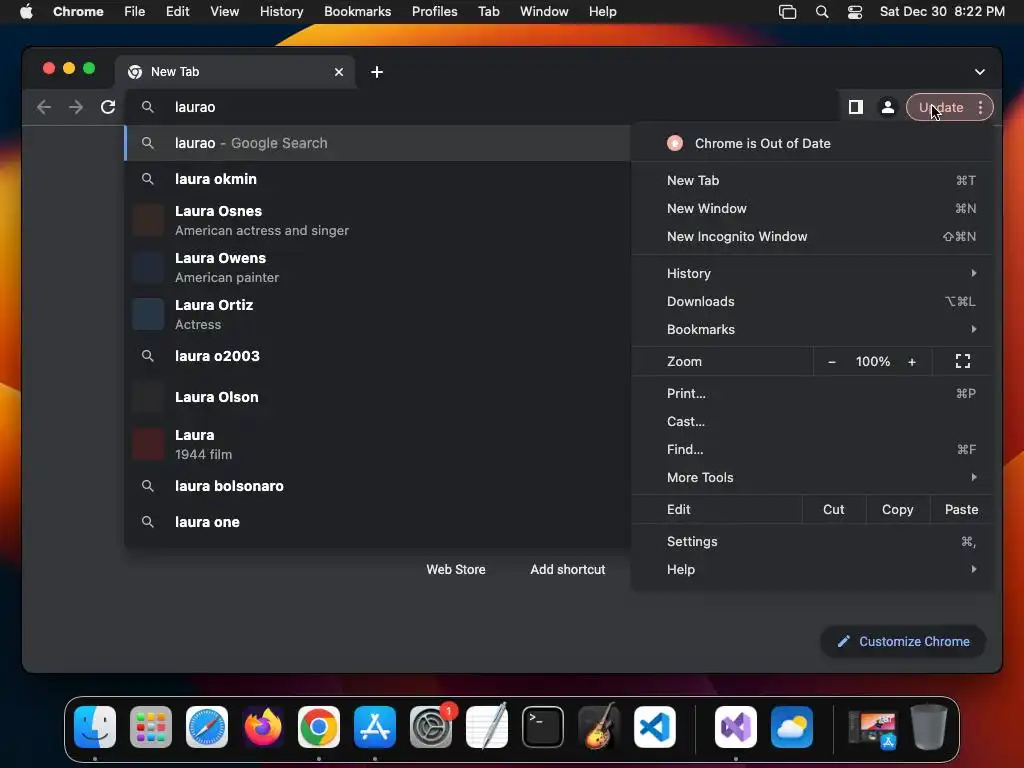Open Downloads from the menu

pyautogui.click(x=812, y=301)
